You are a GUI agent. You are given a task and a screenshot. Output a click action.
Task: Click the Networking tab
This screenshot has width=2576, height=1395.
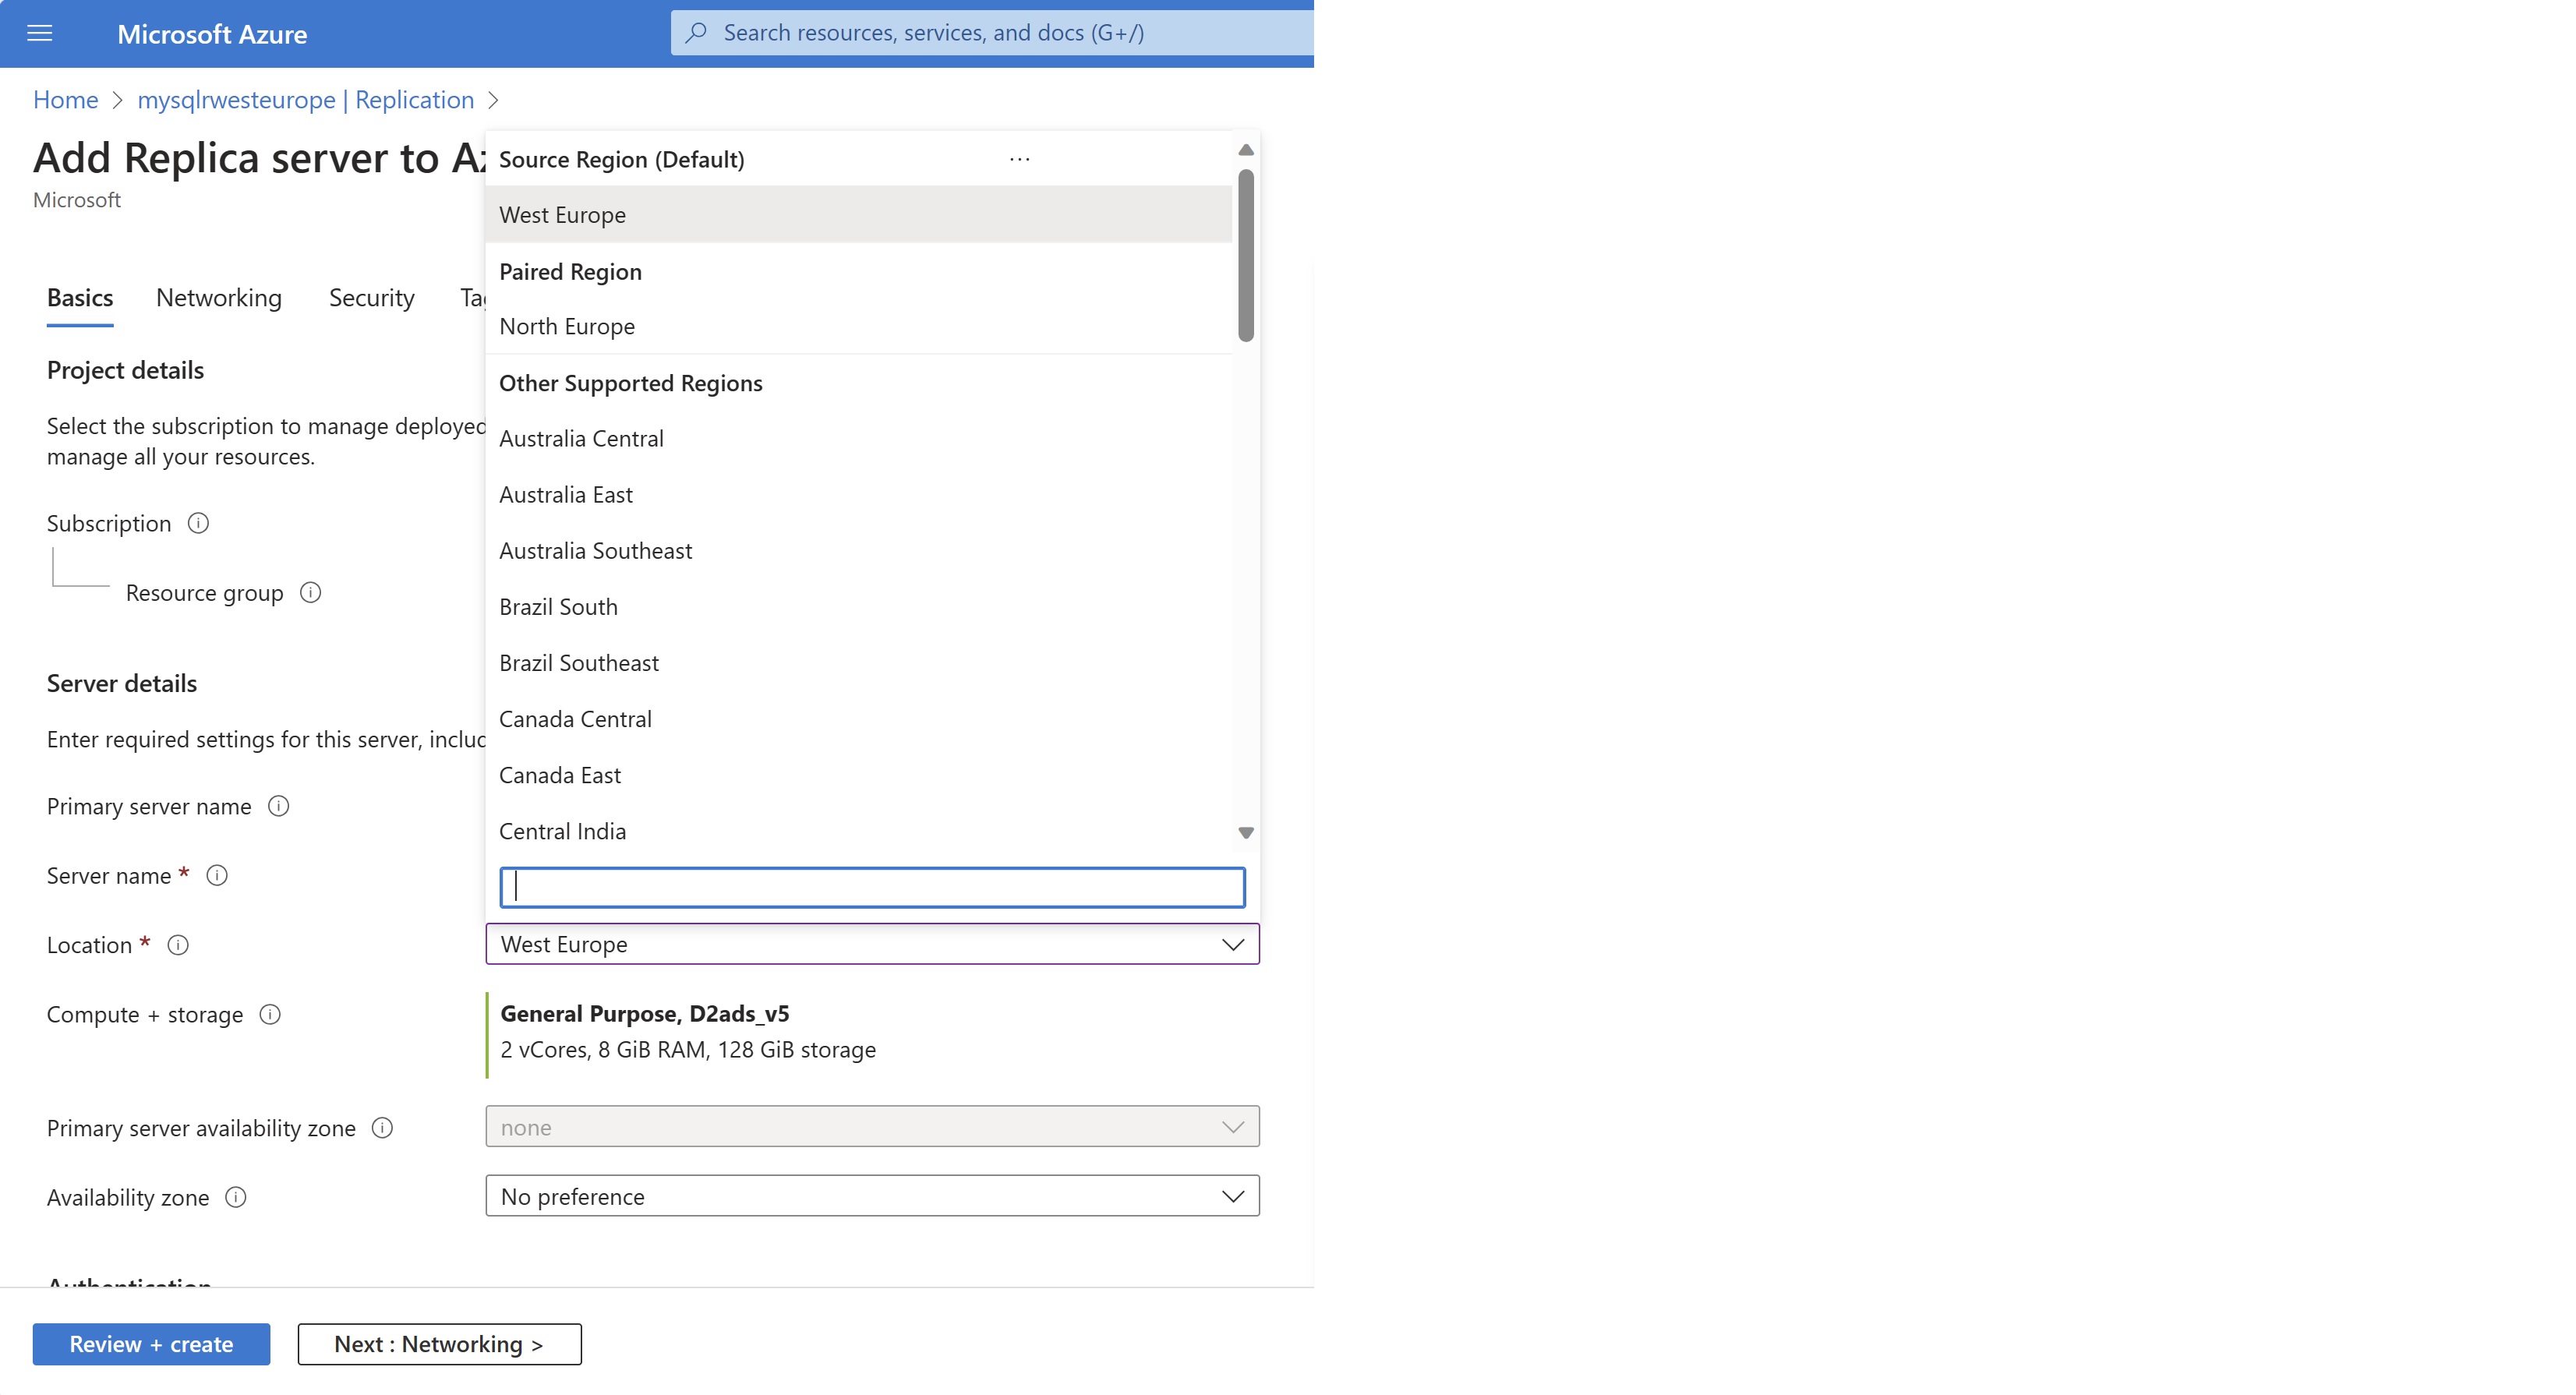(220, 297)
